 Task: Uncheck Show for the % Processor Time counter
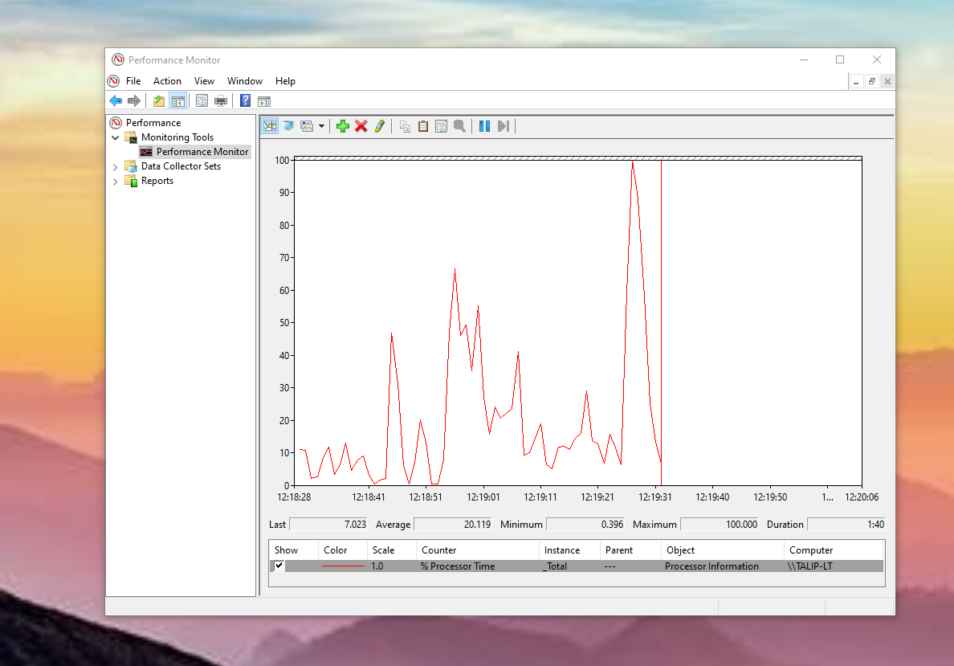(x=278, y=566)
